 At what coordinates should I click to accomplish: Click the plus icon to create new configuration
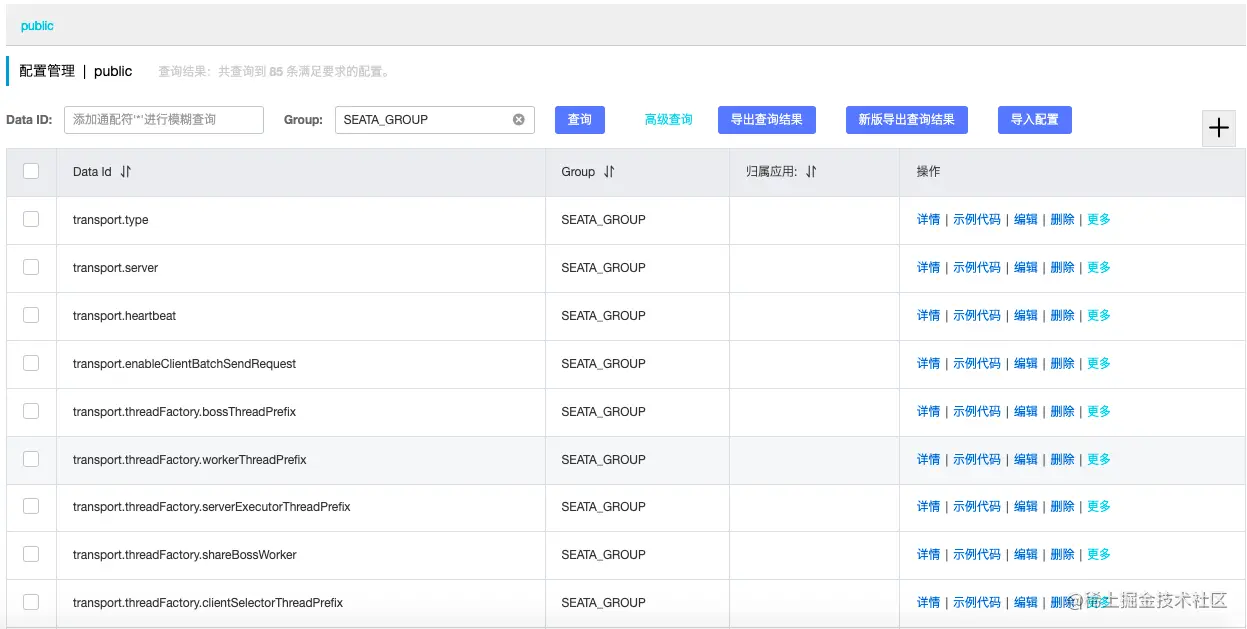pos(1218,128)
